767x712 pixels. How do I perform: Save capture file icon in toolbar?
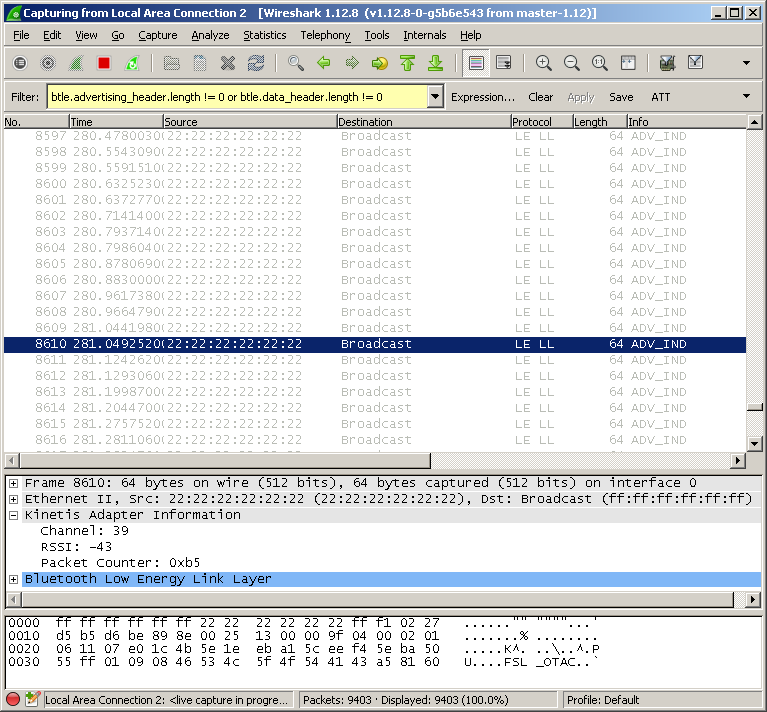point(200,63)
